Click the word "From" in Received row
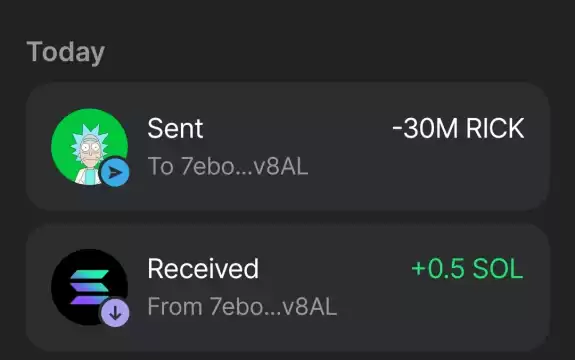This screenshot has height=360, width=575. click(175, 306)
